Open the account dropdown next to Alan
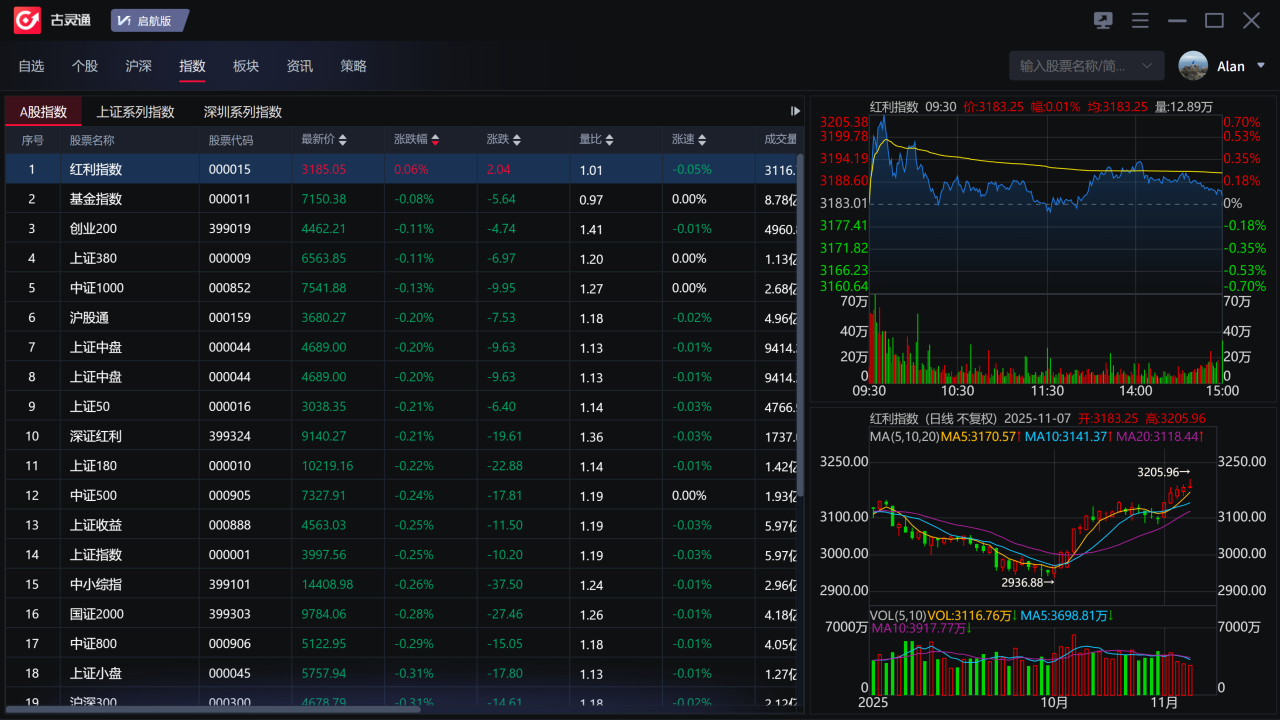 1260,66
